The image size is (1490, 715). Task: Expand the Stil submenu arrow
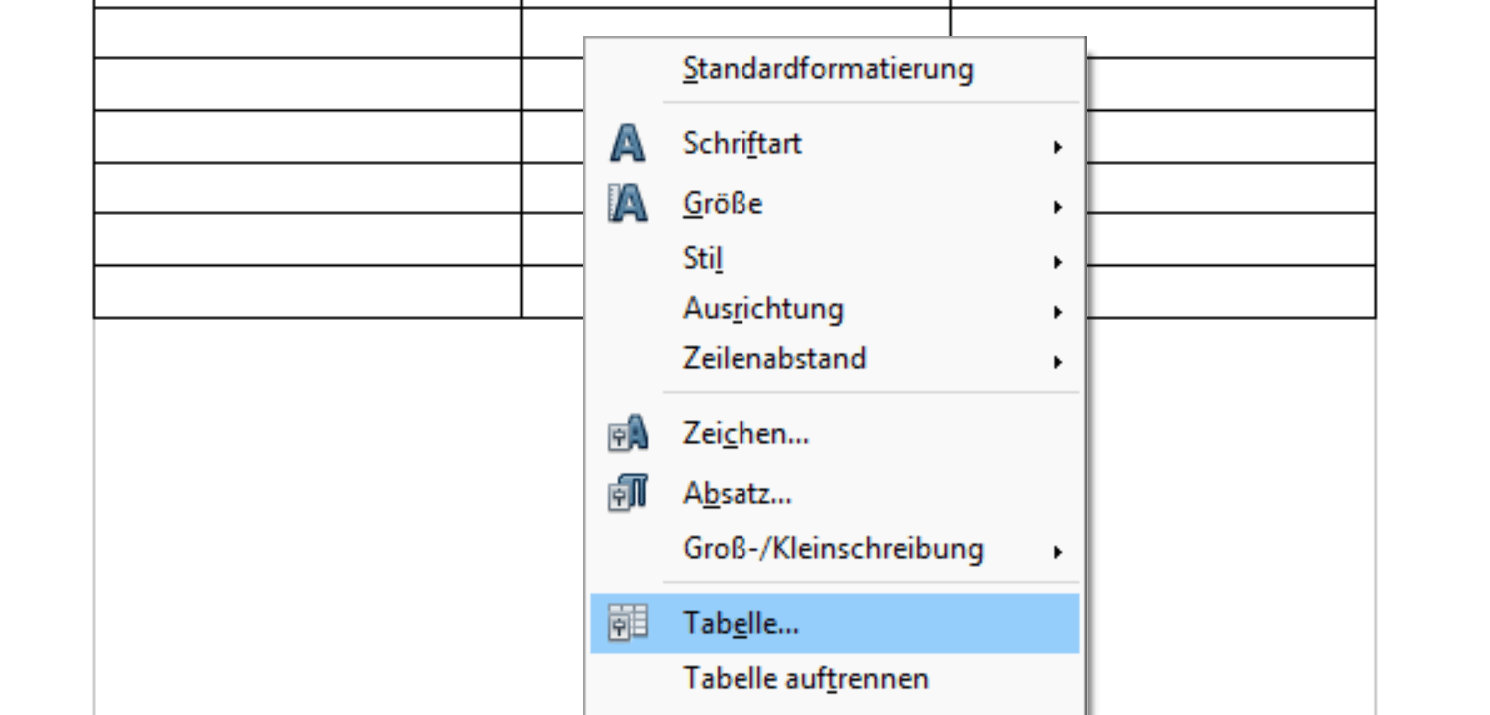(x=1057, y=262)
